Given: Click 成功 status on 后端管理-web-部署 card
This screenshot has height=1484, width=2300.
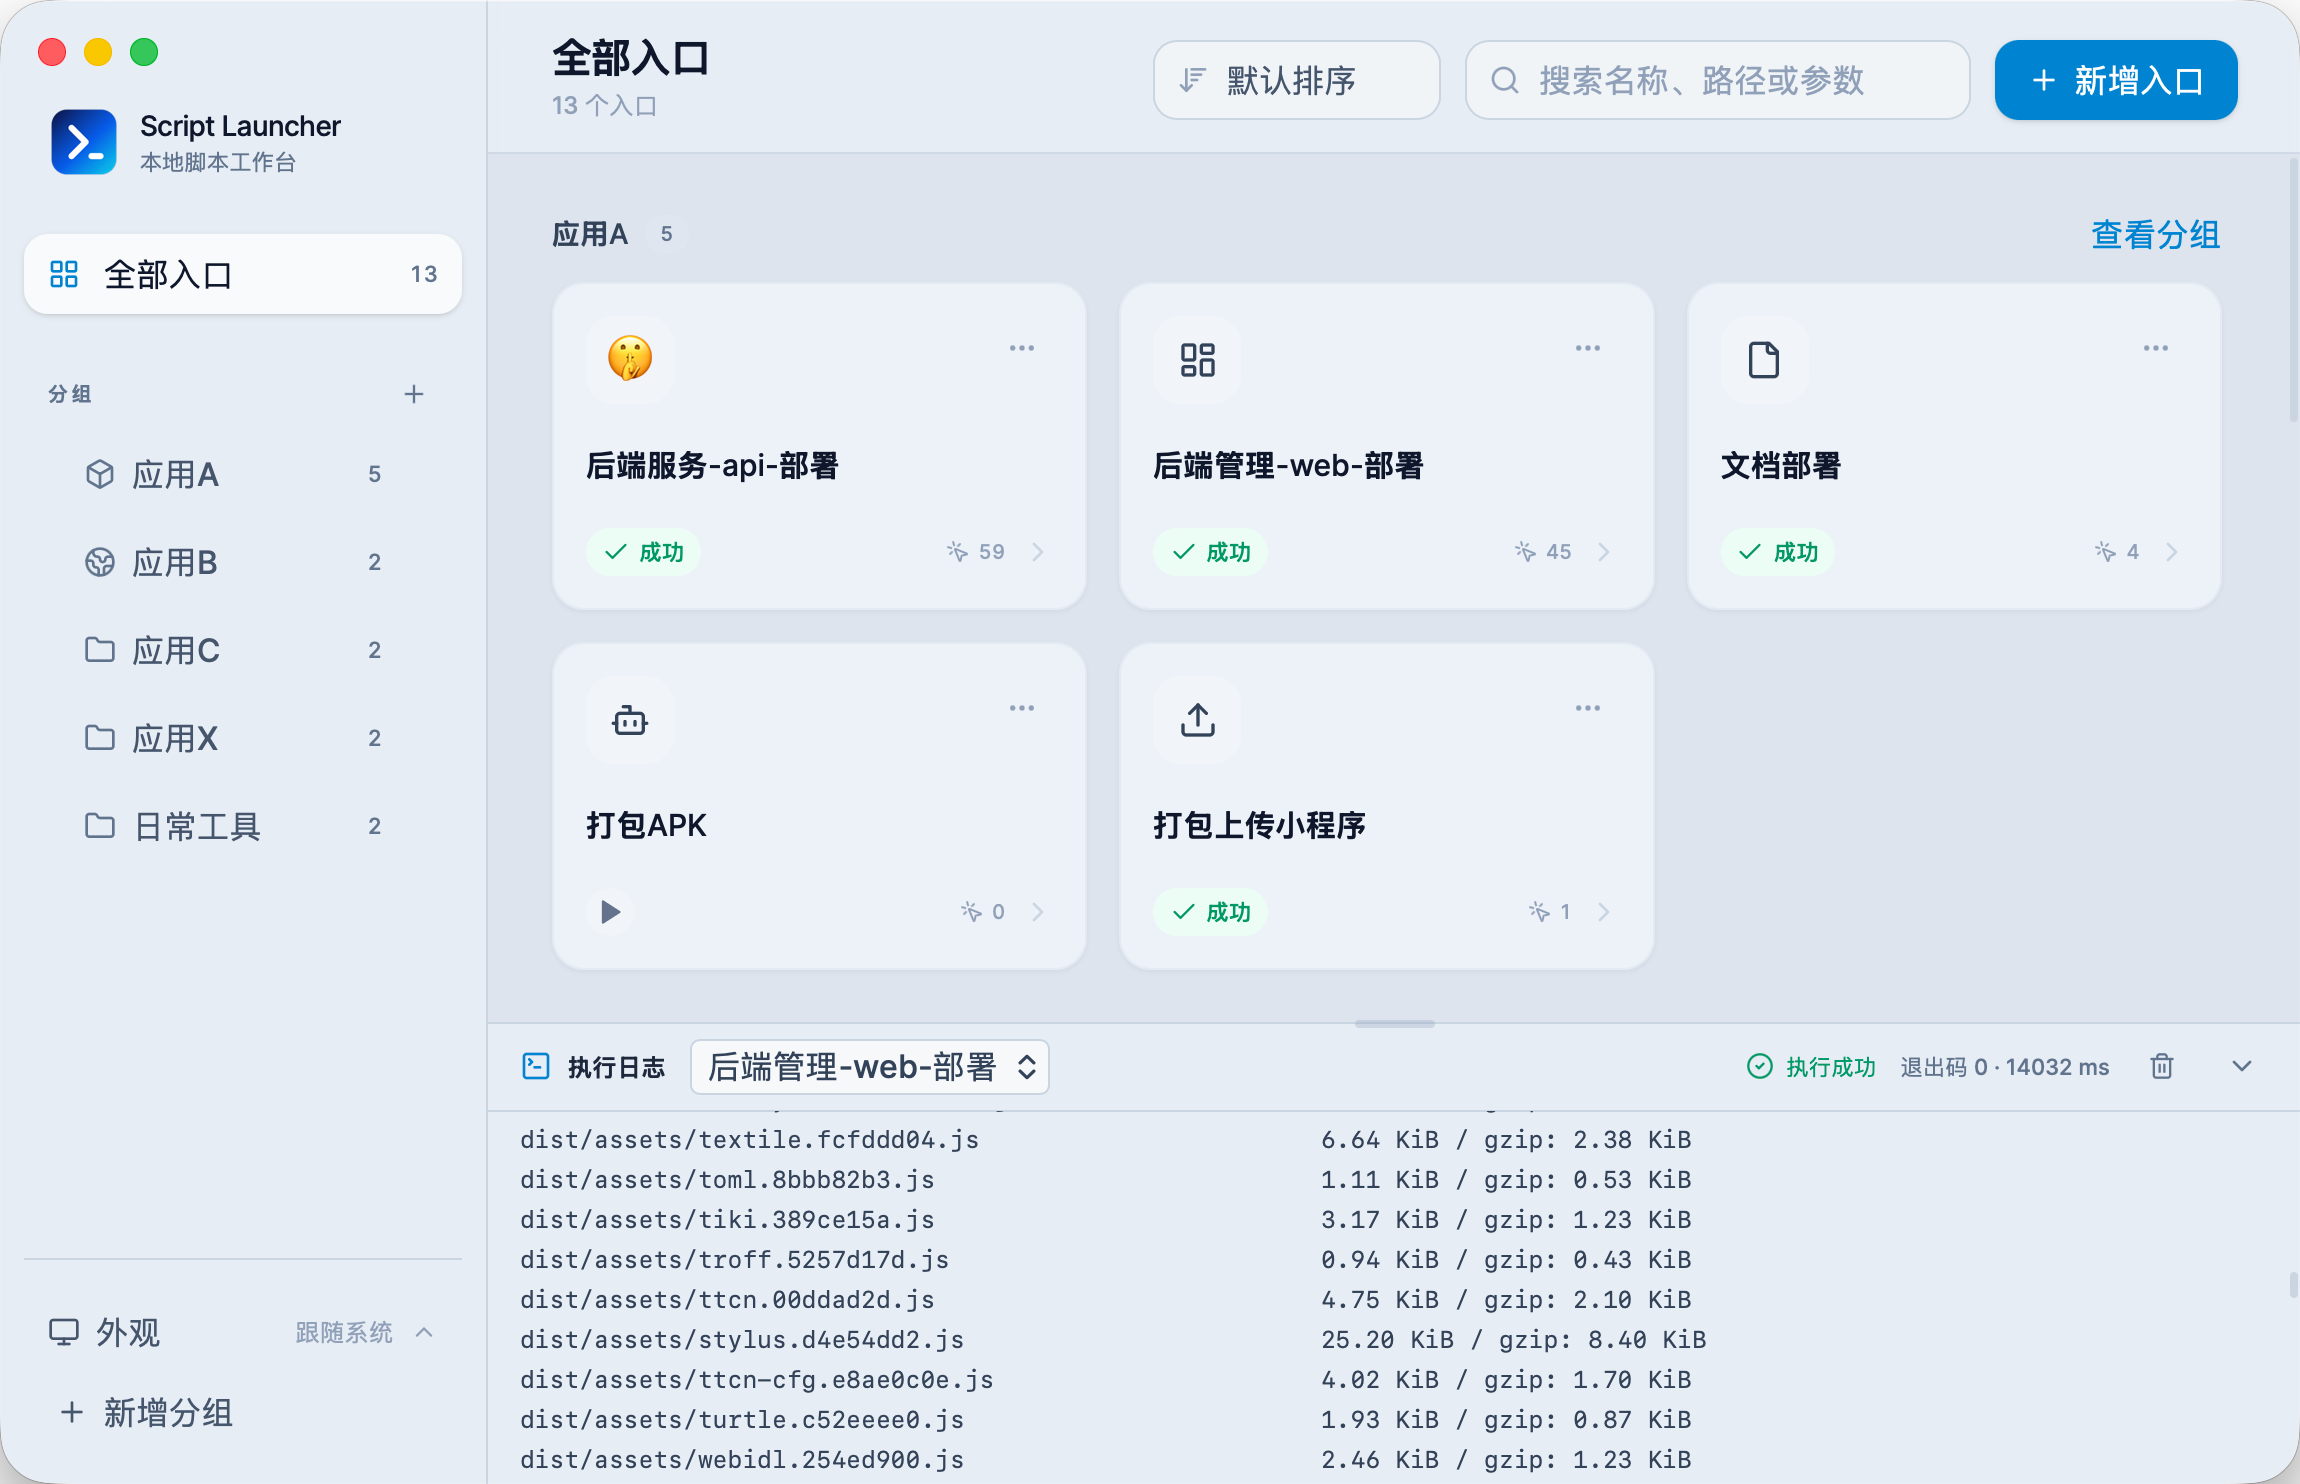Looking at the screenshot, I should (1211, 552).
